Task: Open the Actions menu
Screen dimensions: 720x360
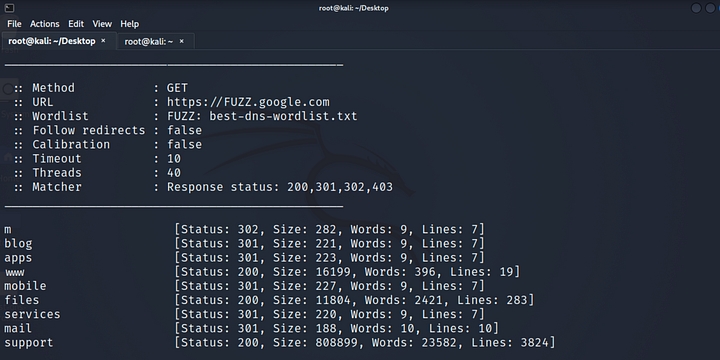Action: [45, 24]
